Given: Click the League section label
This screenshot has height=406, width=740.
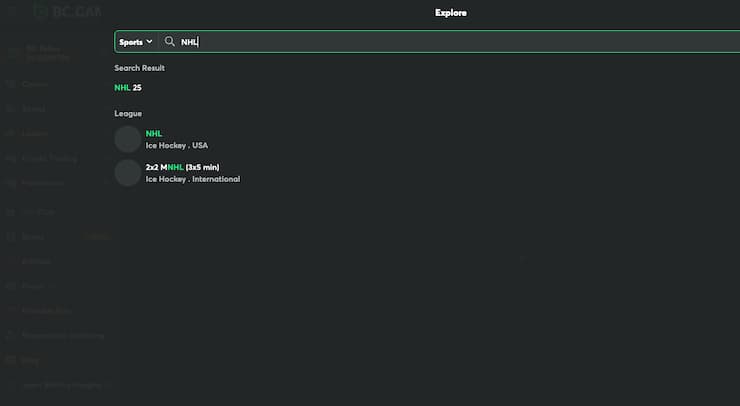Looking at the screenshot, I should [128, 114].
